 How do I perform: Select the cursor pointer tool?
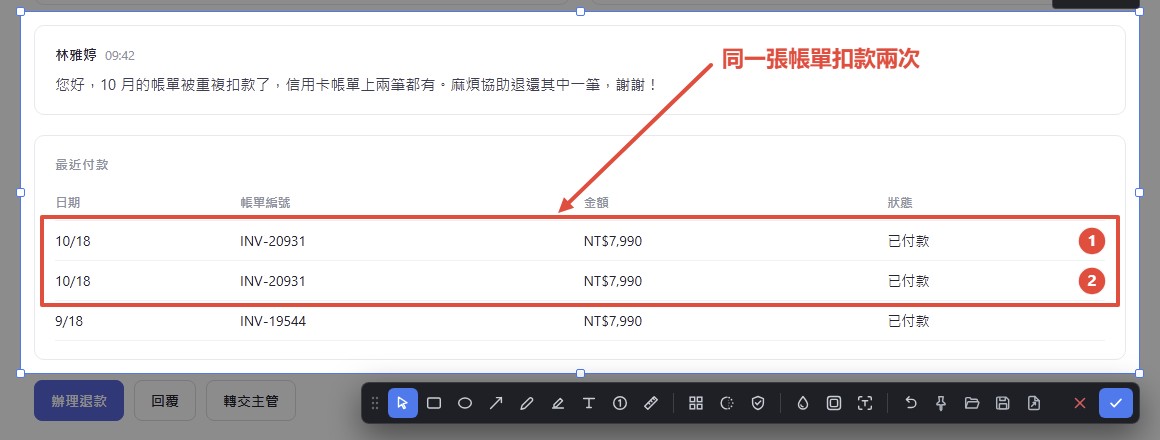(x=402, y=403)
